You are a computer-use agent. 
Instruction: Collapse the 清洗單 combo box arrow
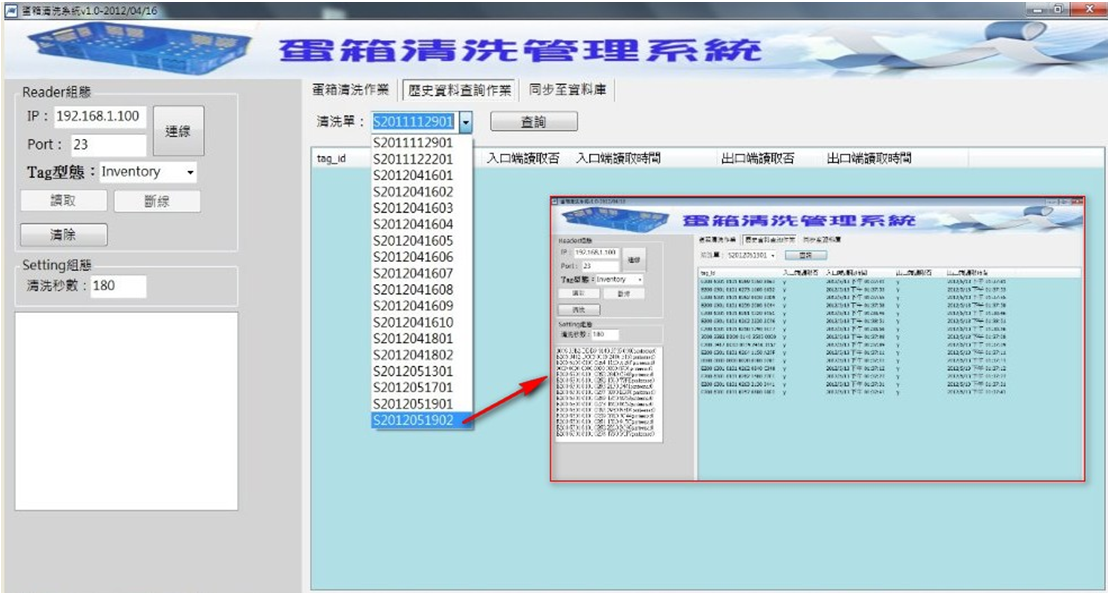tap(465, 122)
